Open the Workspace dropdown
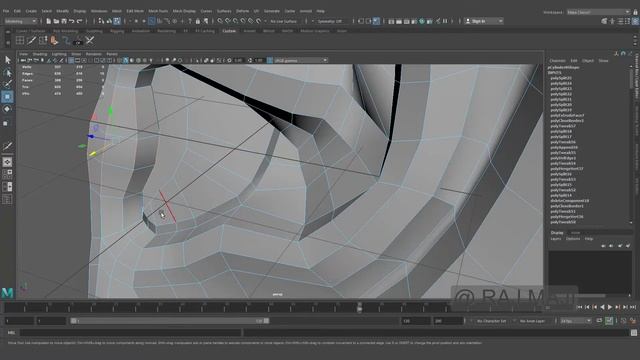The height and width of the screenshot is (360, 640). pyautogui.click(x=598, y=12)
